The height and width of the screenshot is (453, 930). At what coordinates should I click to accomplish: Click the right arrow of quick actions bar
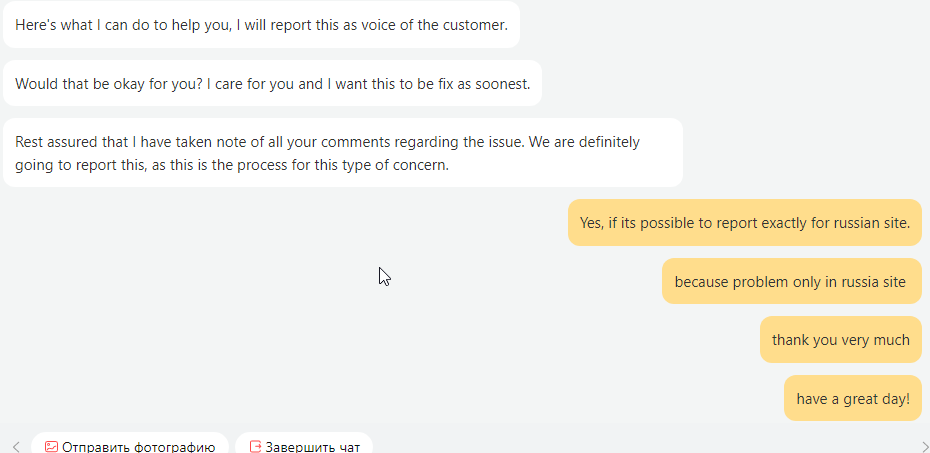pos(925,446)
